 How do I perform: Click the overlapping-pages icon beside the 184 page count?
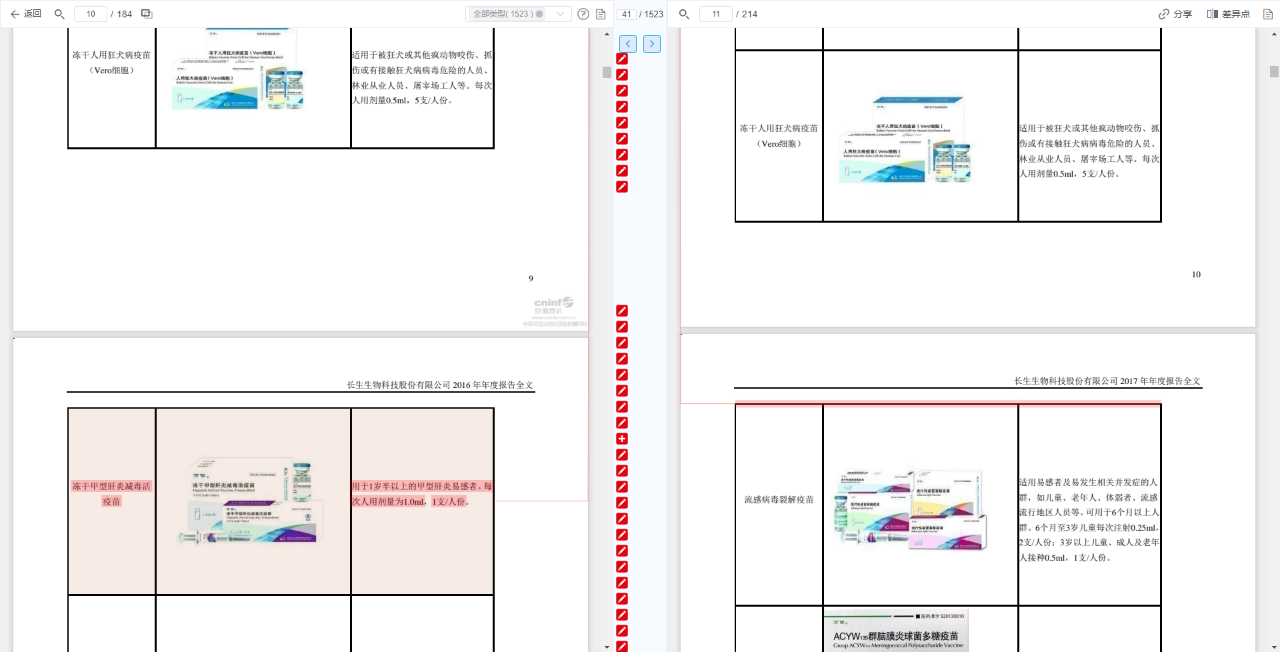[x=147, y=14]
